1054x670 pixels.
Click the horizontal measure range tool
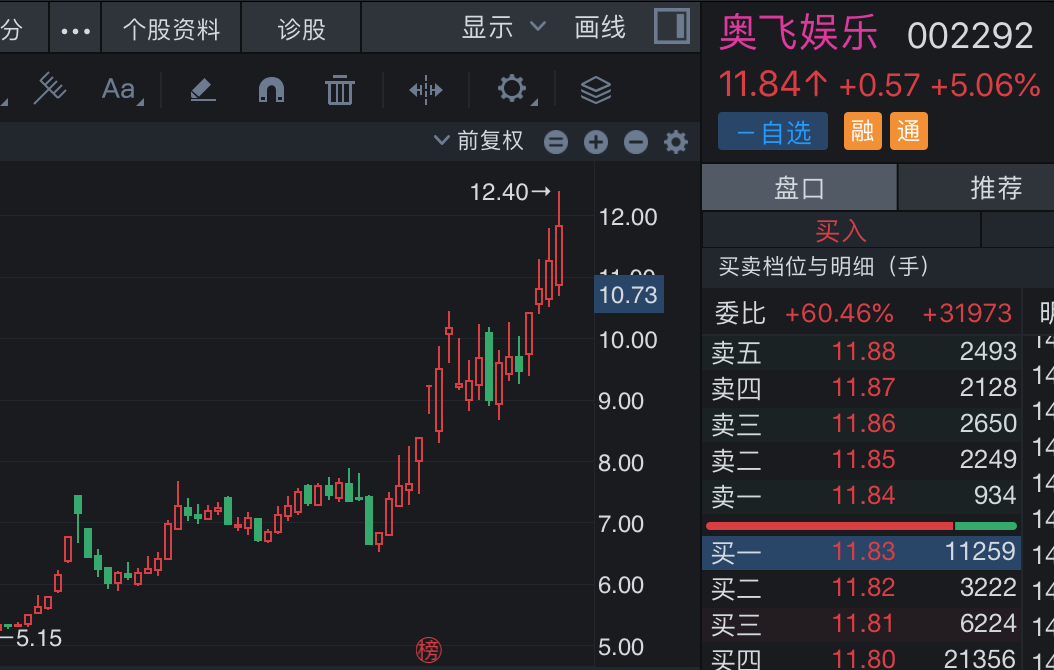(x=426, y=90)
